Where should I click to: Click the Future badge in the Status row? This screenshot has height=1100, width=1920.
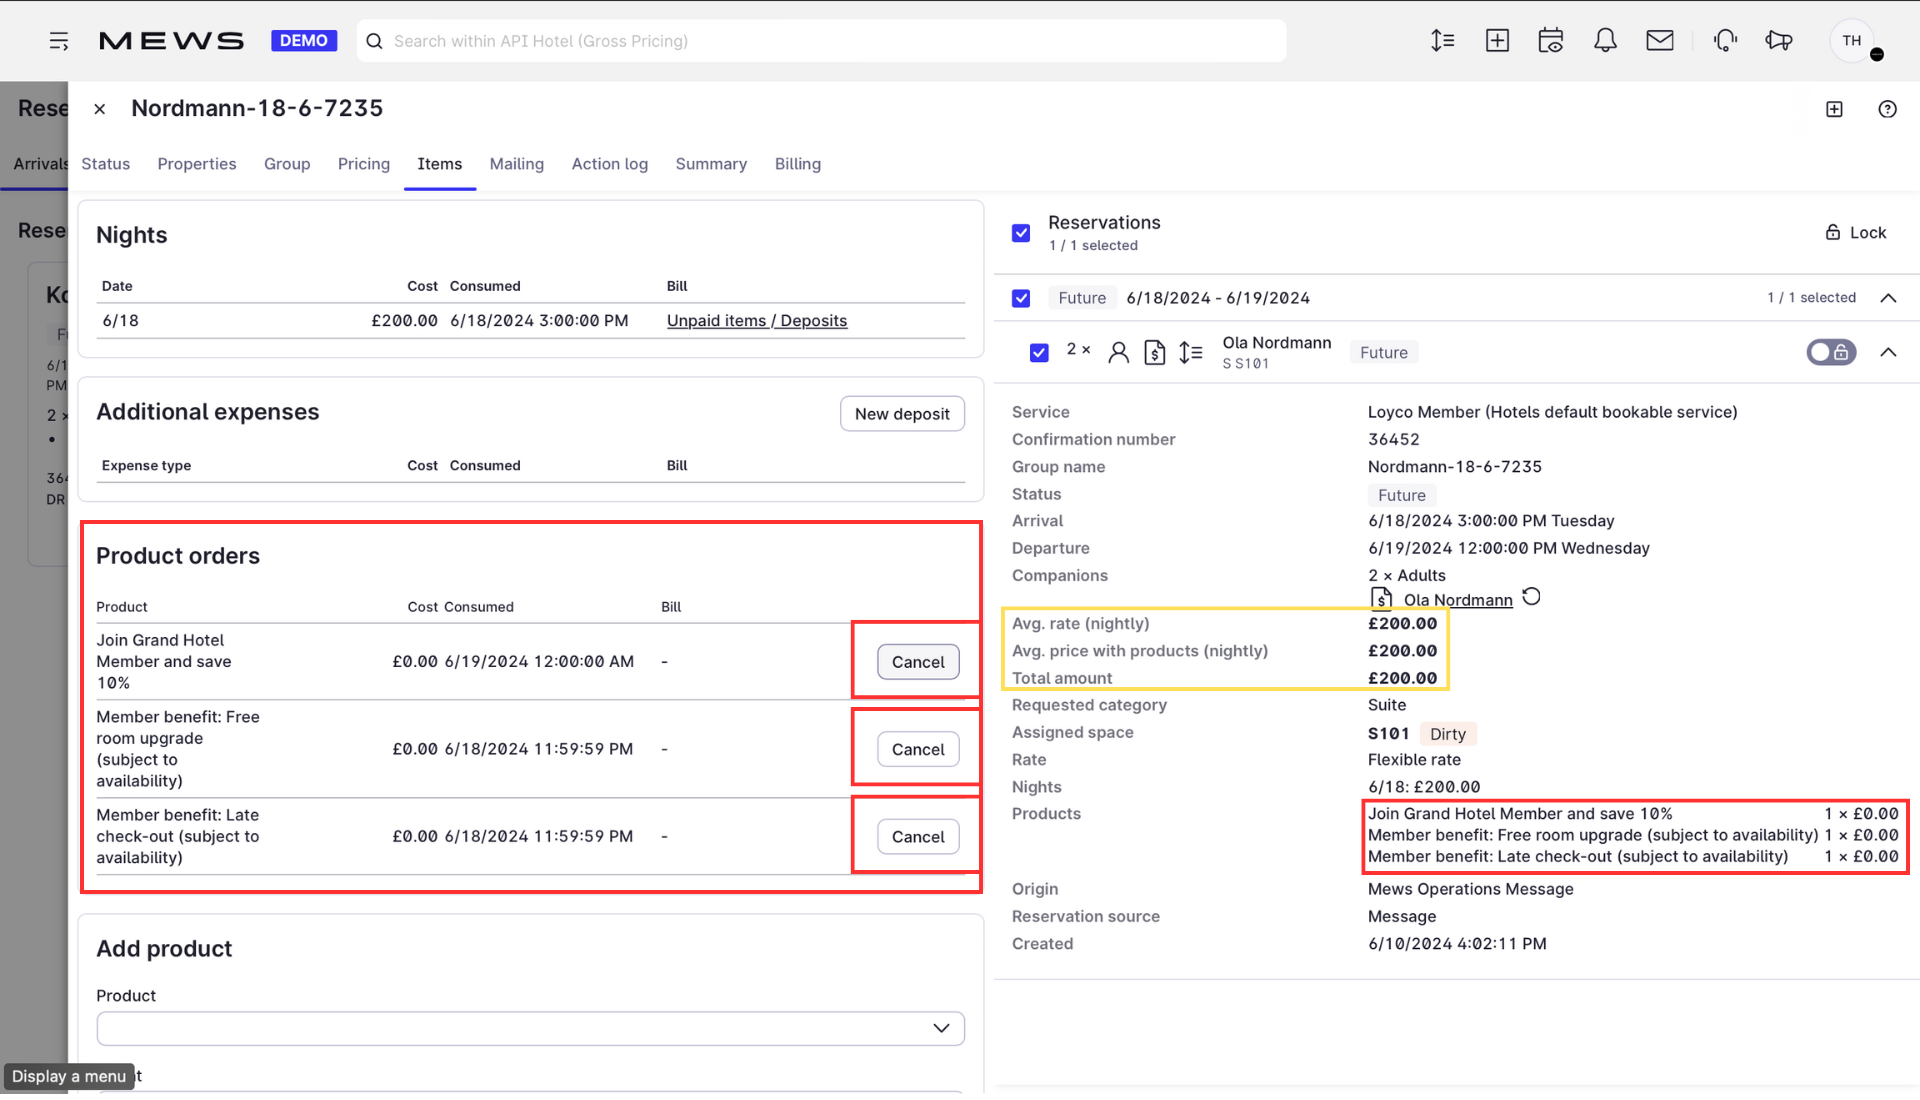click(x=1402, y=495)
